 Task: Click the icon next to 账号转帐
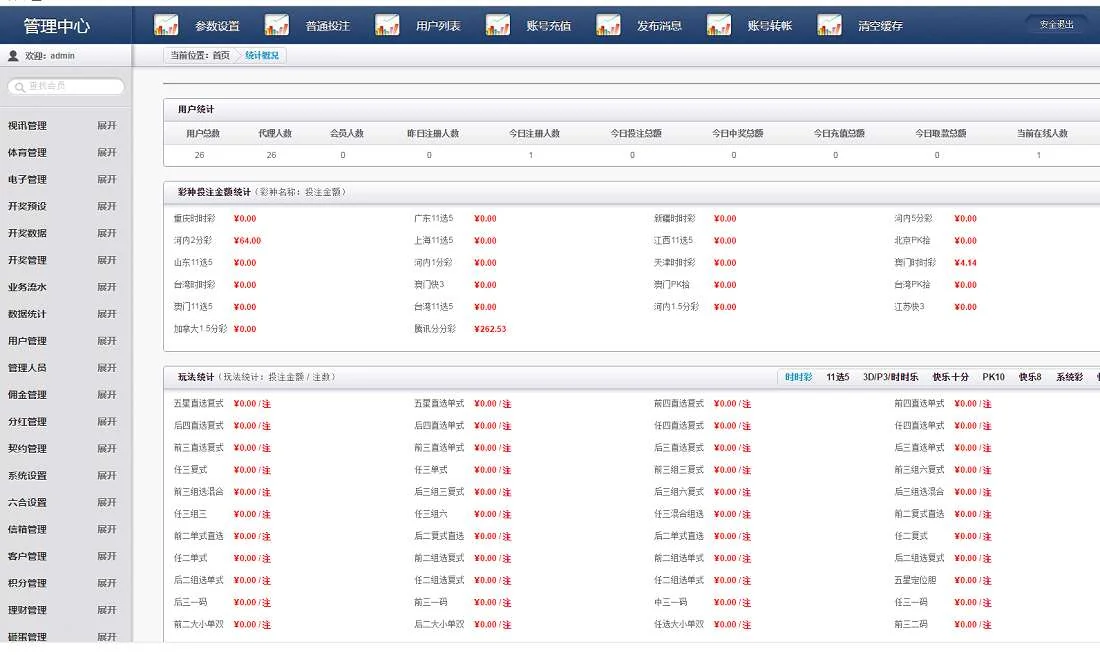(718, 25)
